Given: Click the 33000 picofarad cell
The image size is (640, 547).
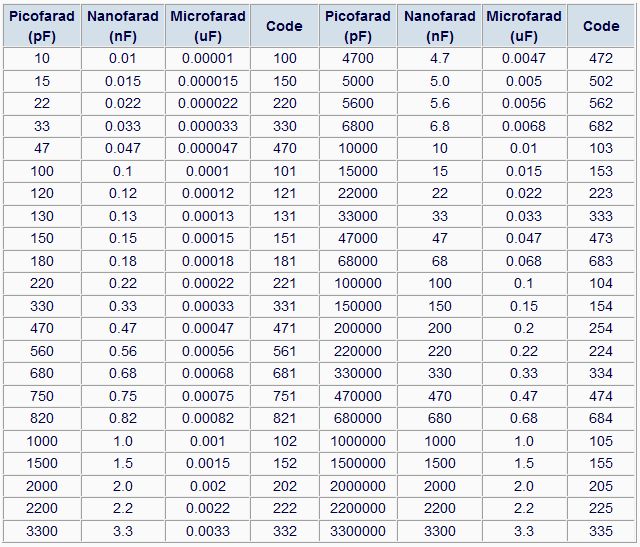Looking at the screenshot, I should tap(358, 216).
